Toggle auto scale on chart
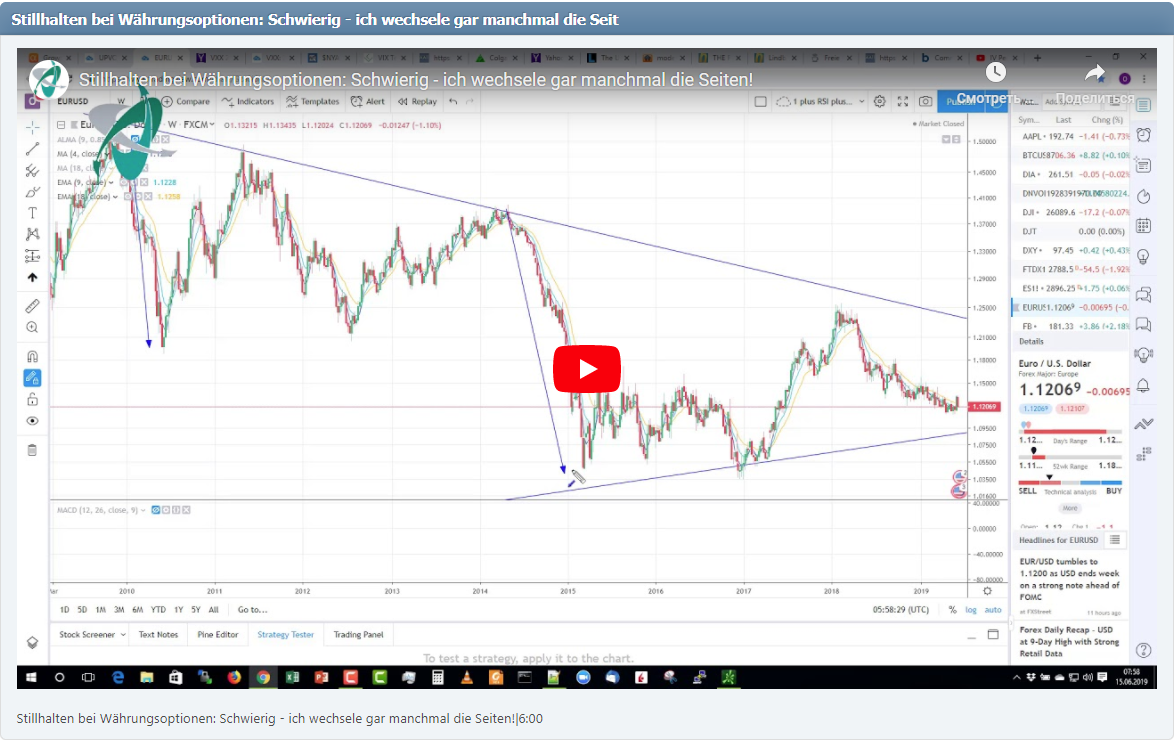Image resolution: width=1174 pixels, height=741 pixels. click(992, 609)
